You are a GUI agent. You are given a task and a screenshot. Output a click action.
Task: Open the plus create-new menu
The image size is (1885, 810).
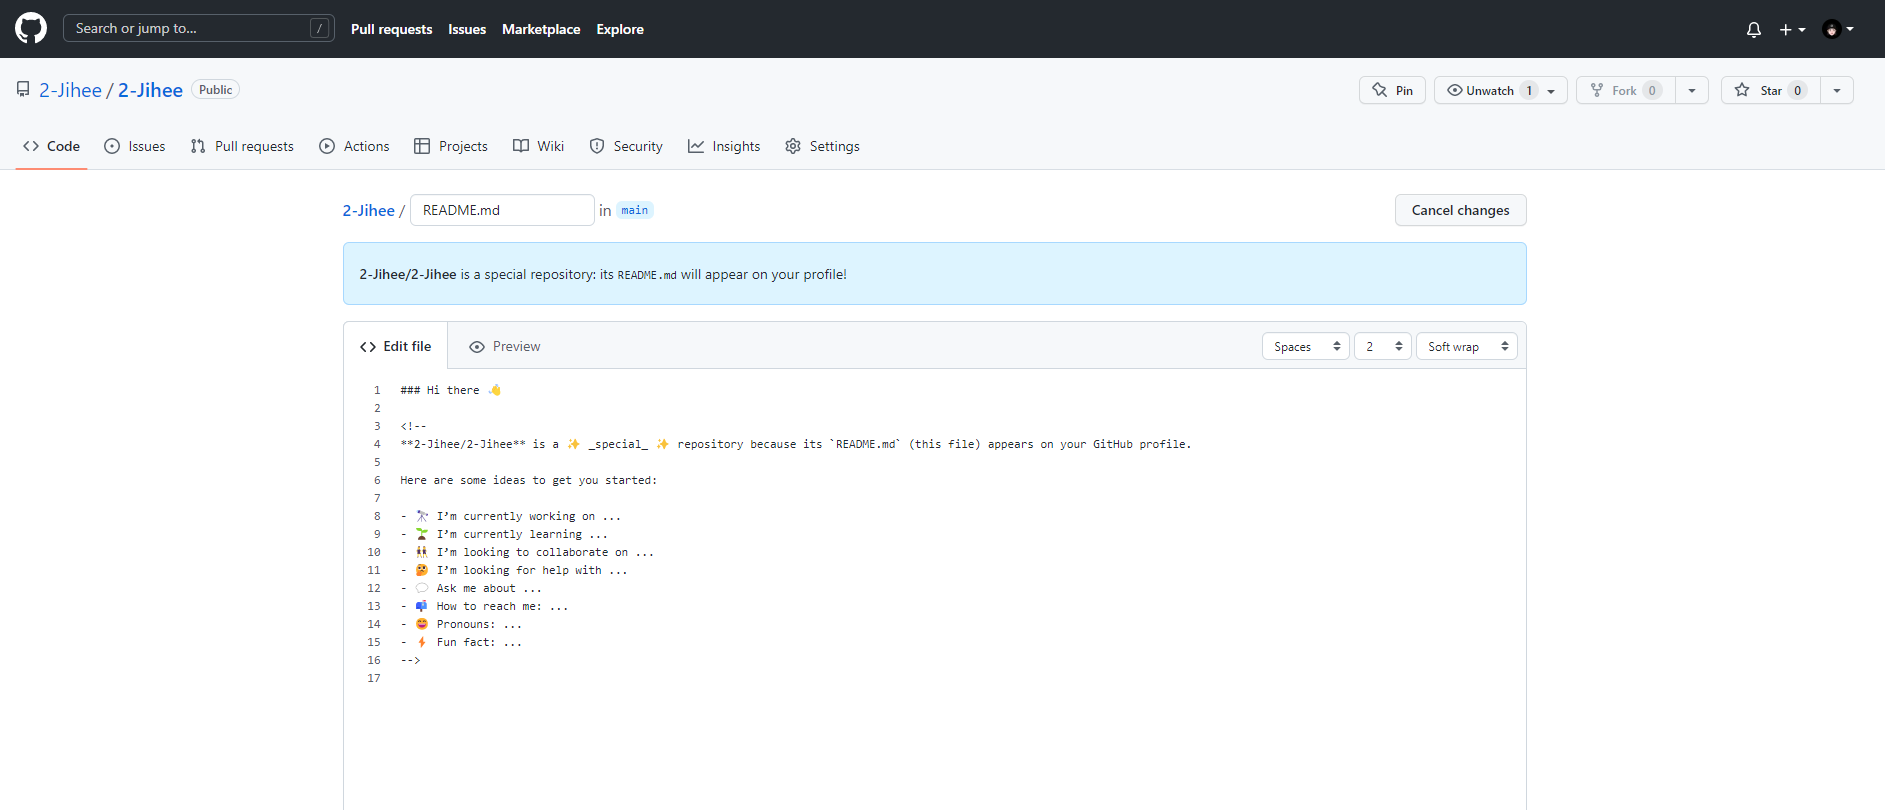[x=1792, y=29]
